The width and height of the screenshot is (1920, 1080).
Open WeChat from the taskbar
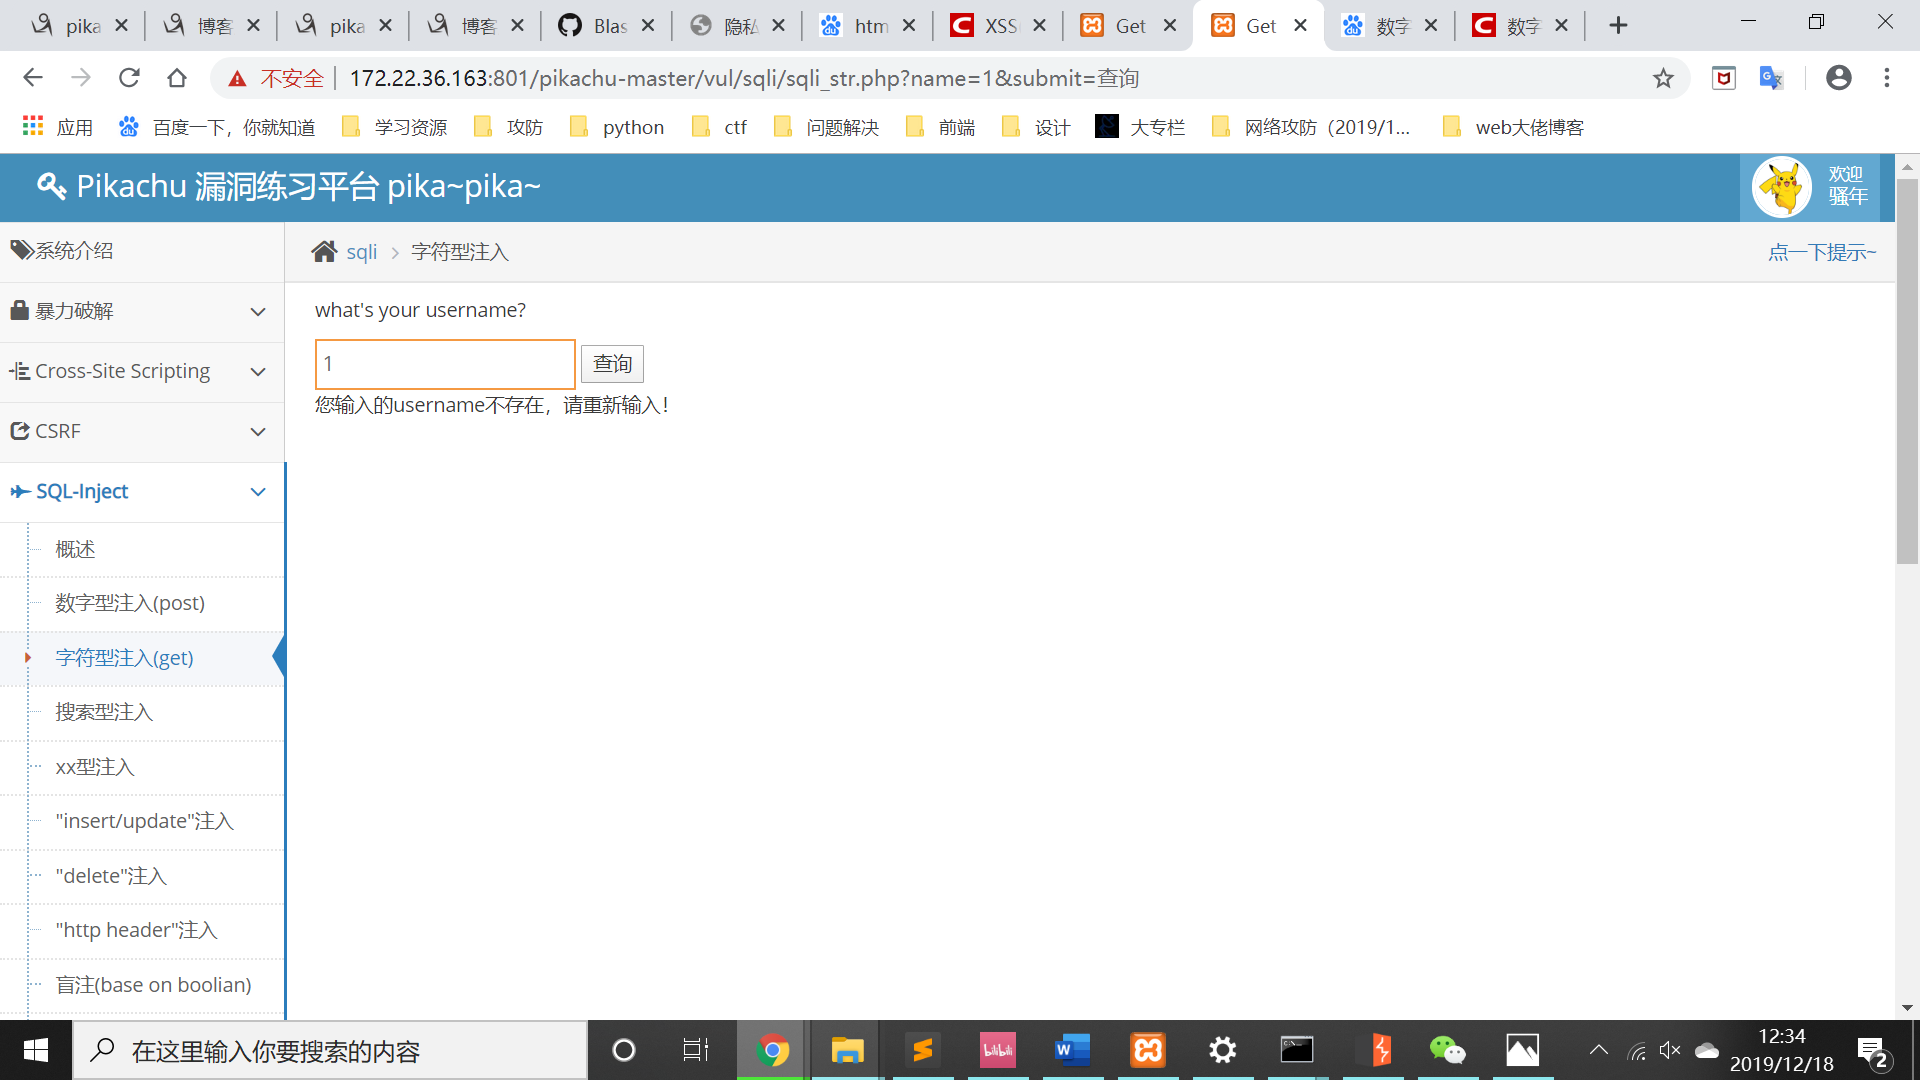(1447, 1050)
